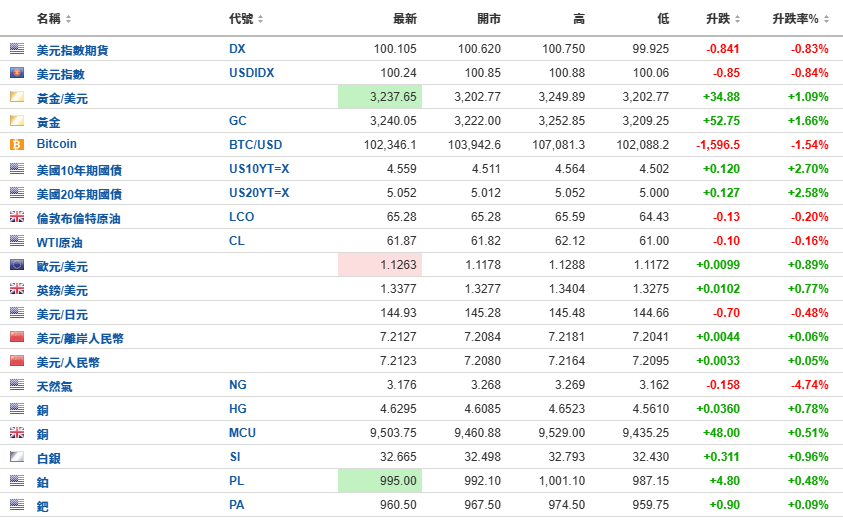Click the pink highlighted 1.1263 price cell
The image size is (843, 522).
tap(380, 264)
